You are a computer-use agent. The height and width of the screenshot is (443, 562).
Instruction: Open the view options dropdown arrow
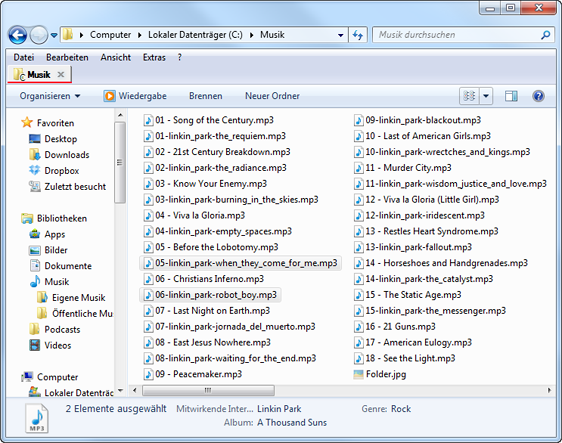[x=486, y=96]
